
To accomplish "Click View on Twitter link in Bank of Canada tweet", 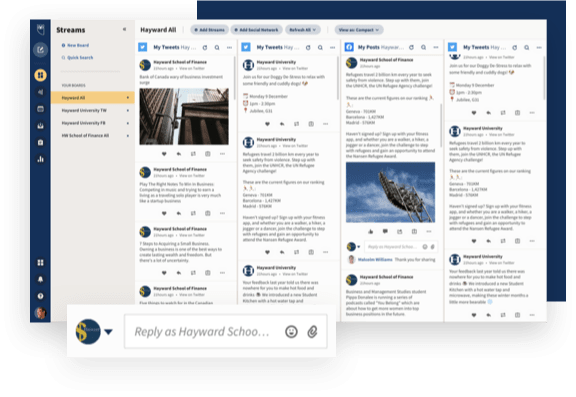I will (192, 68).
